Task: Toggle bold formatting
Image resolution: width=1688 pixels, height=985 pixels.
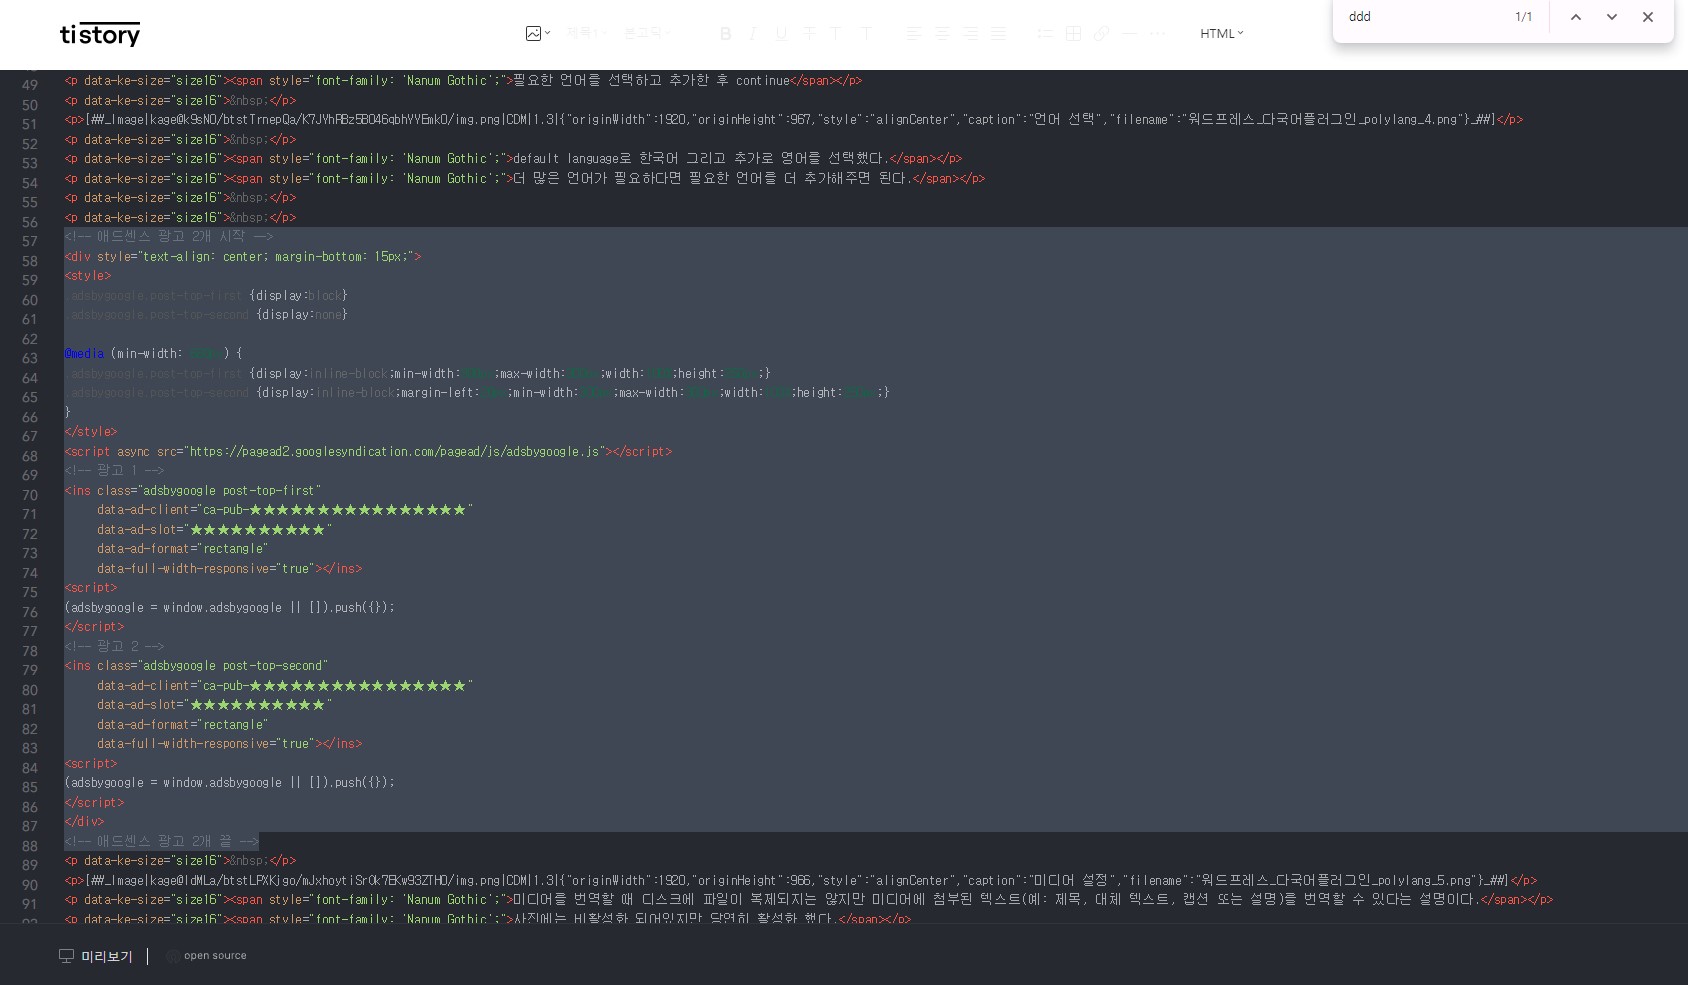Action: (x=726, y=33)
